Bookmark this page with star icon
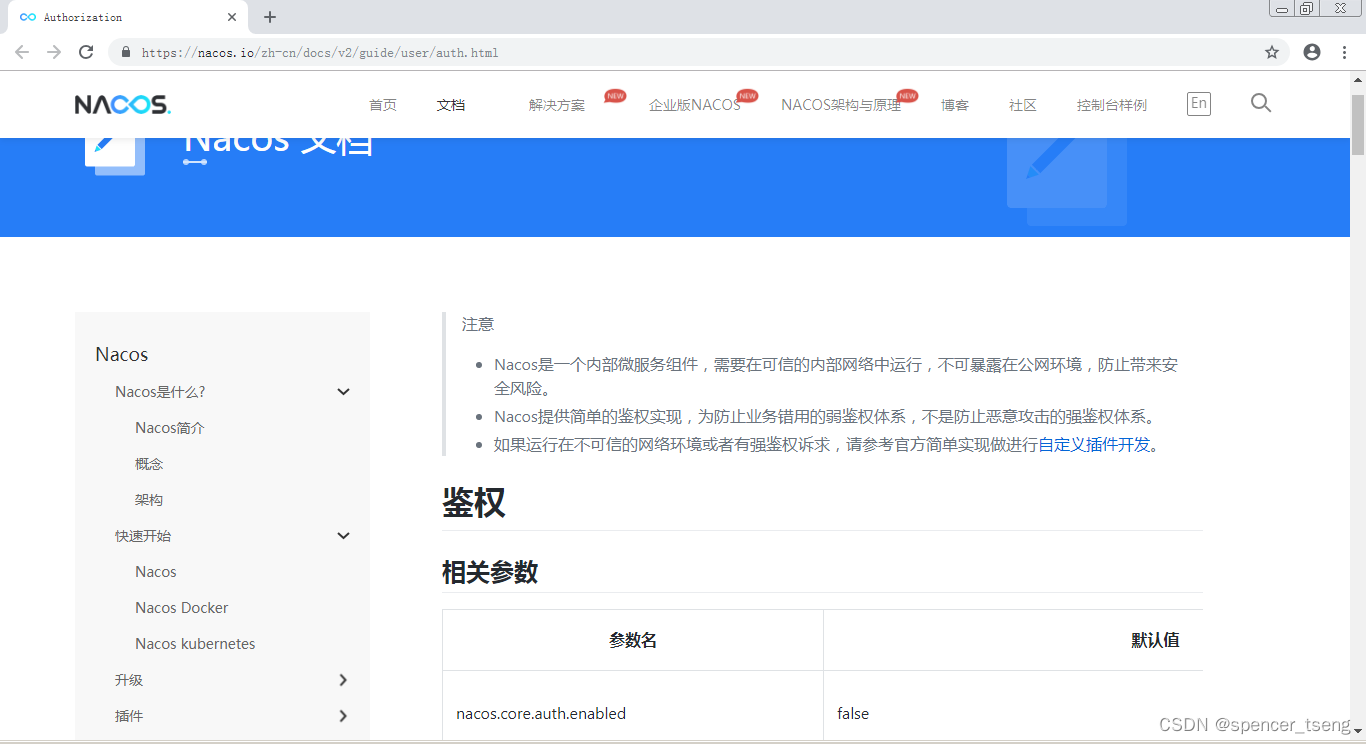The height and width of the screenshot is (744, 1366). tap(1272, 52)
